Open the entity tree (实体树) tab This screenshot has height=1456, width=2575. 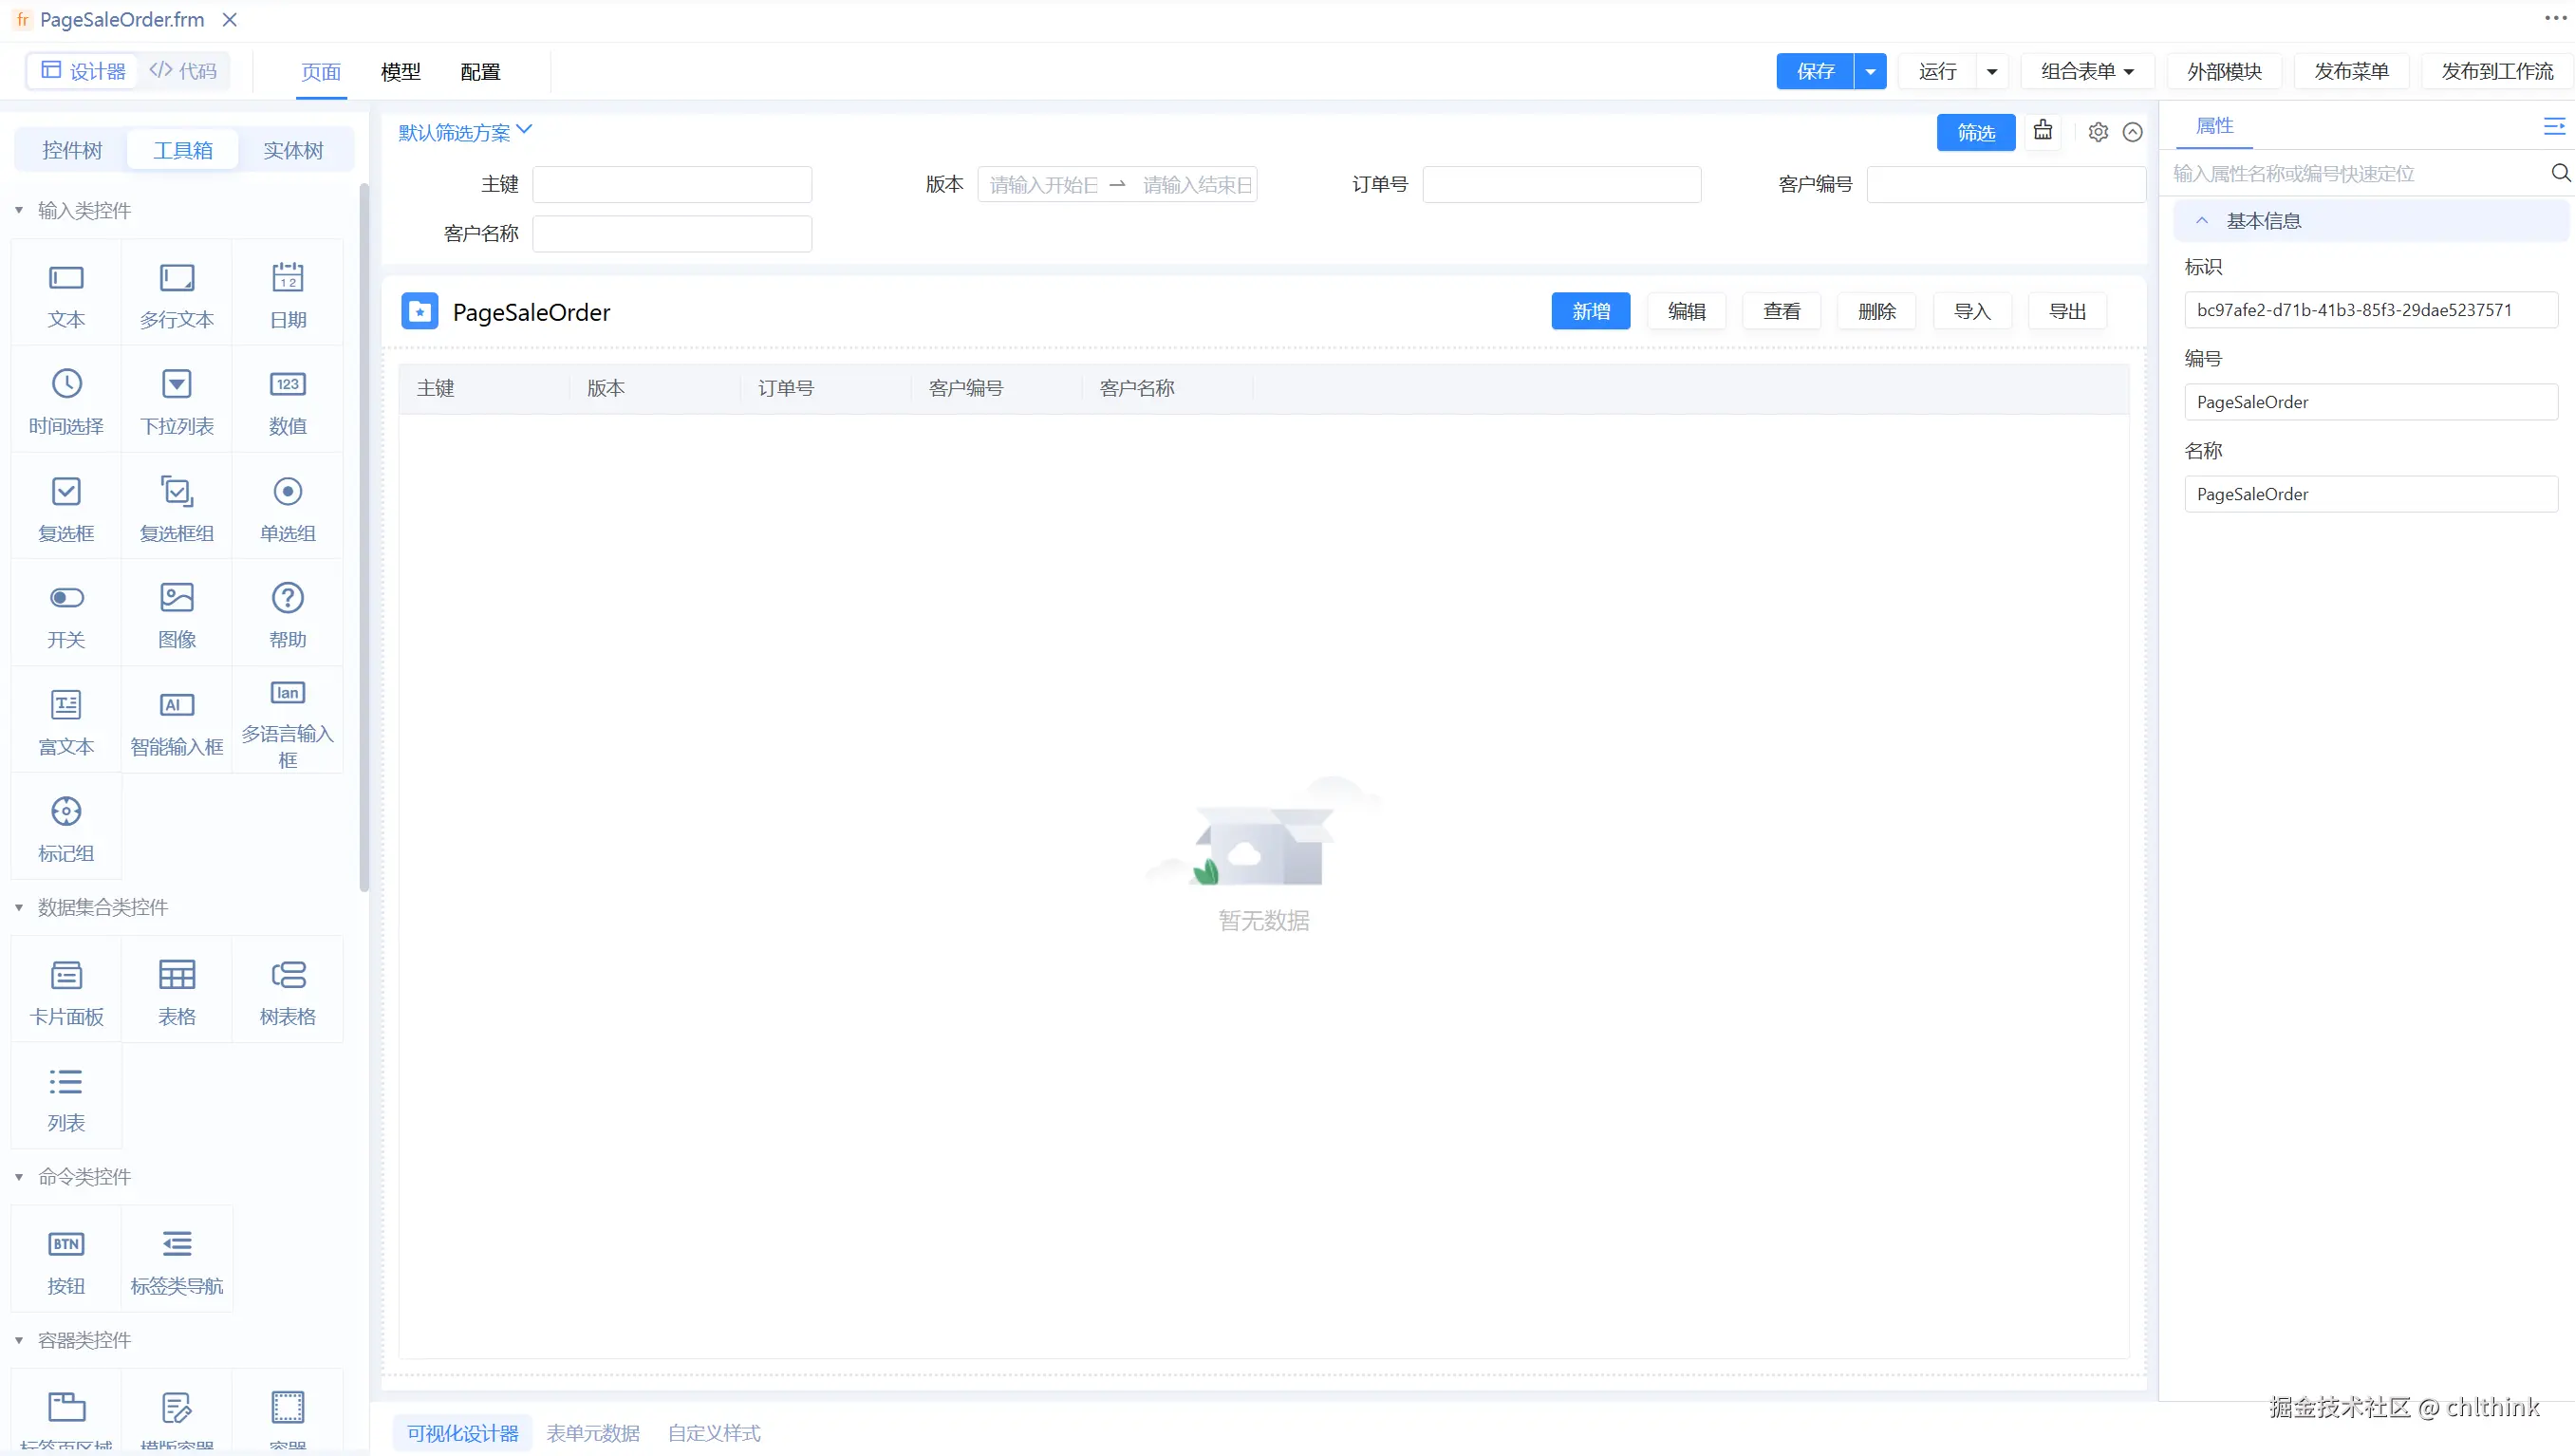tap(293, 150)
